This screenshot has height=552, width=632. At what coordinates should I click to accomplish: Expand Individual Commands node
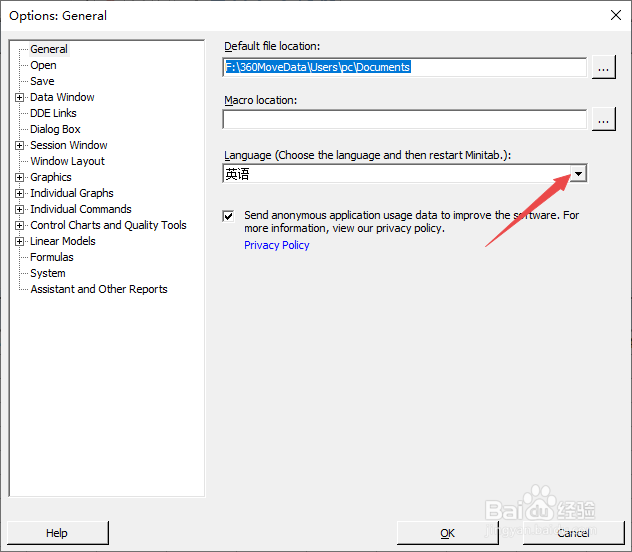[19, 210]
